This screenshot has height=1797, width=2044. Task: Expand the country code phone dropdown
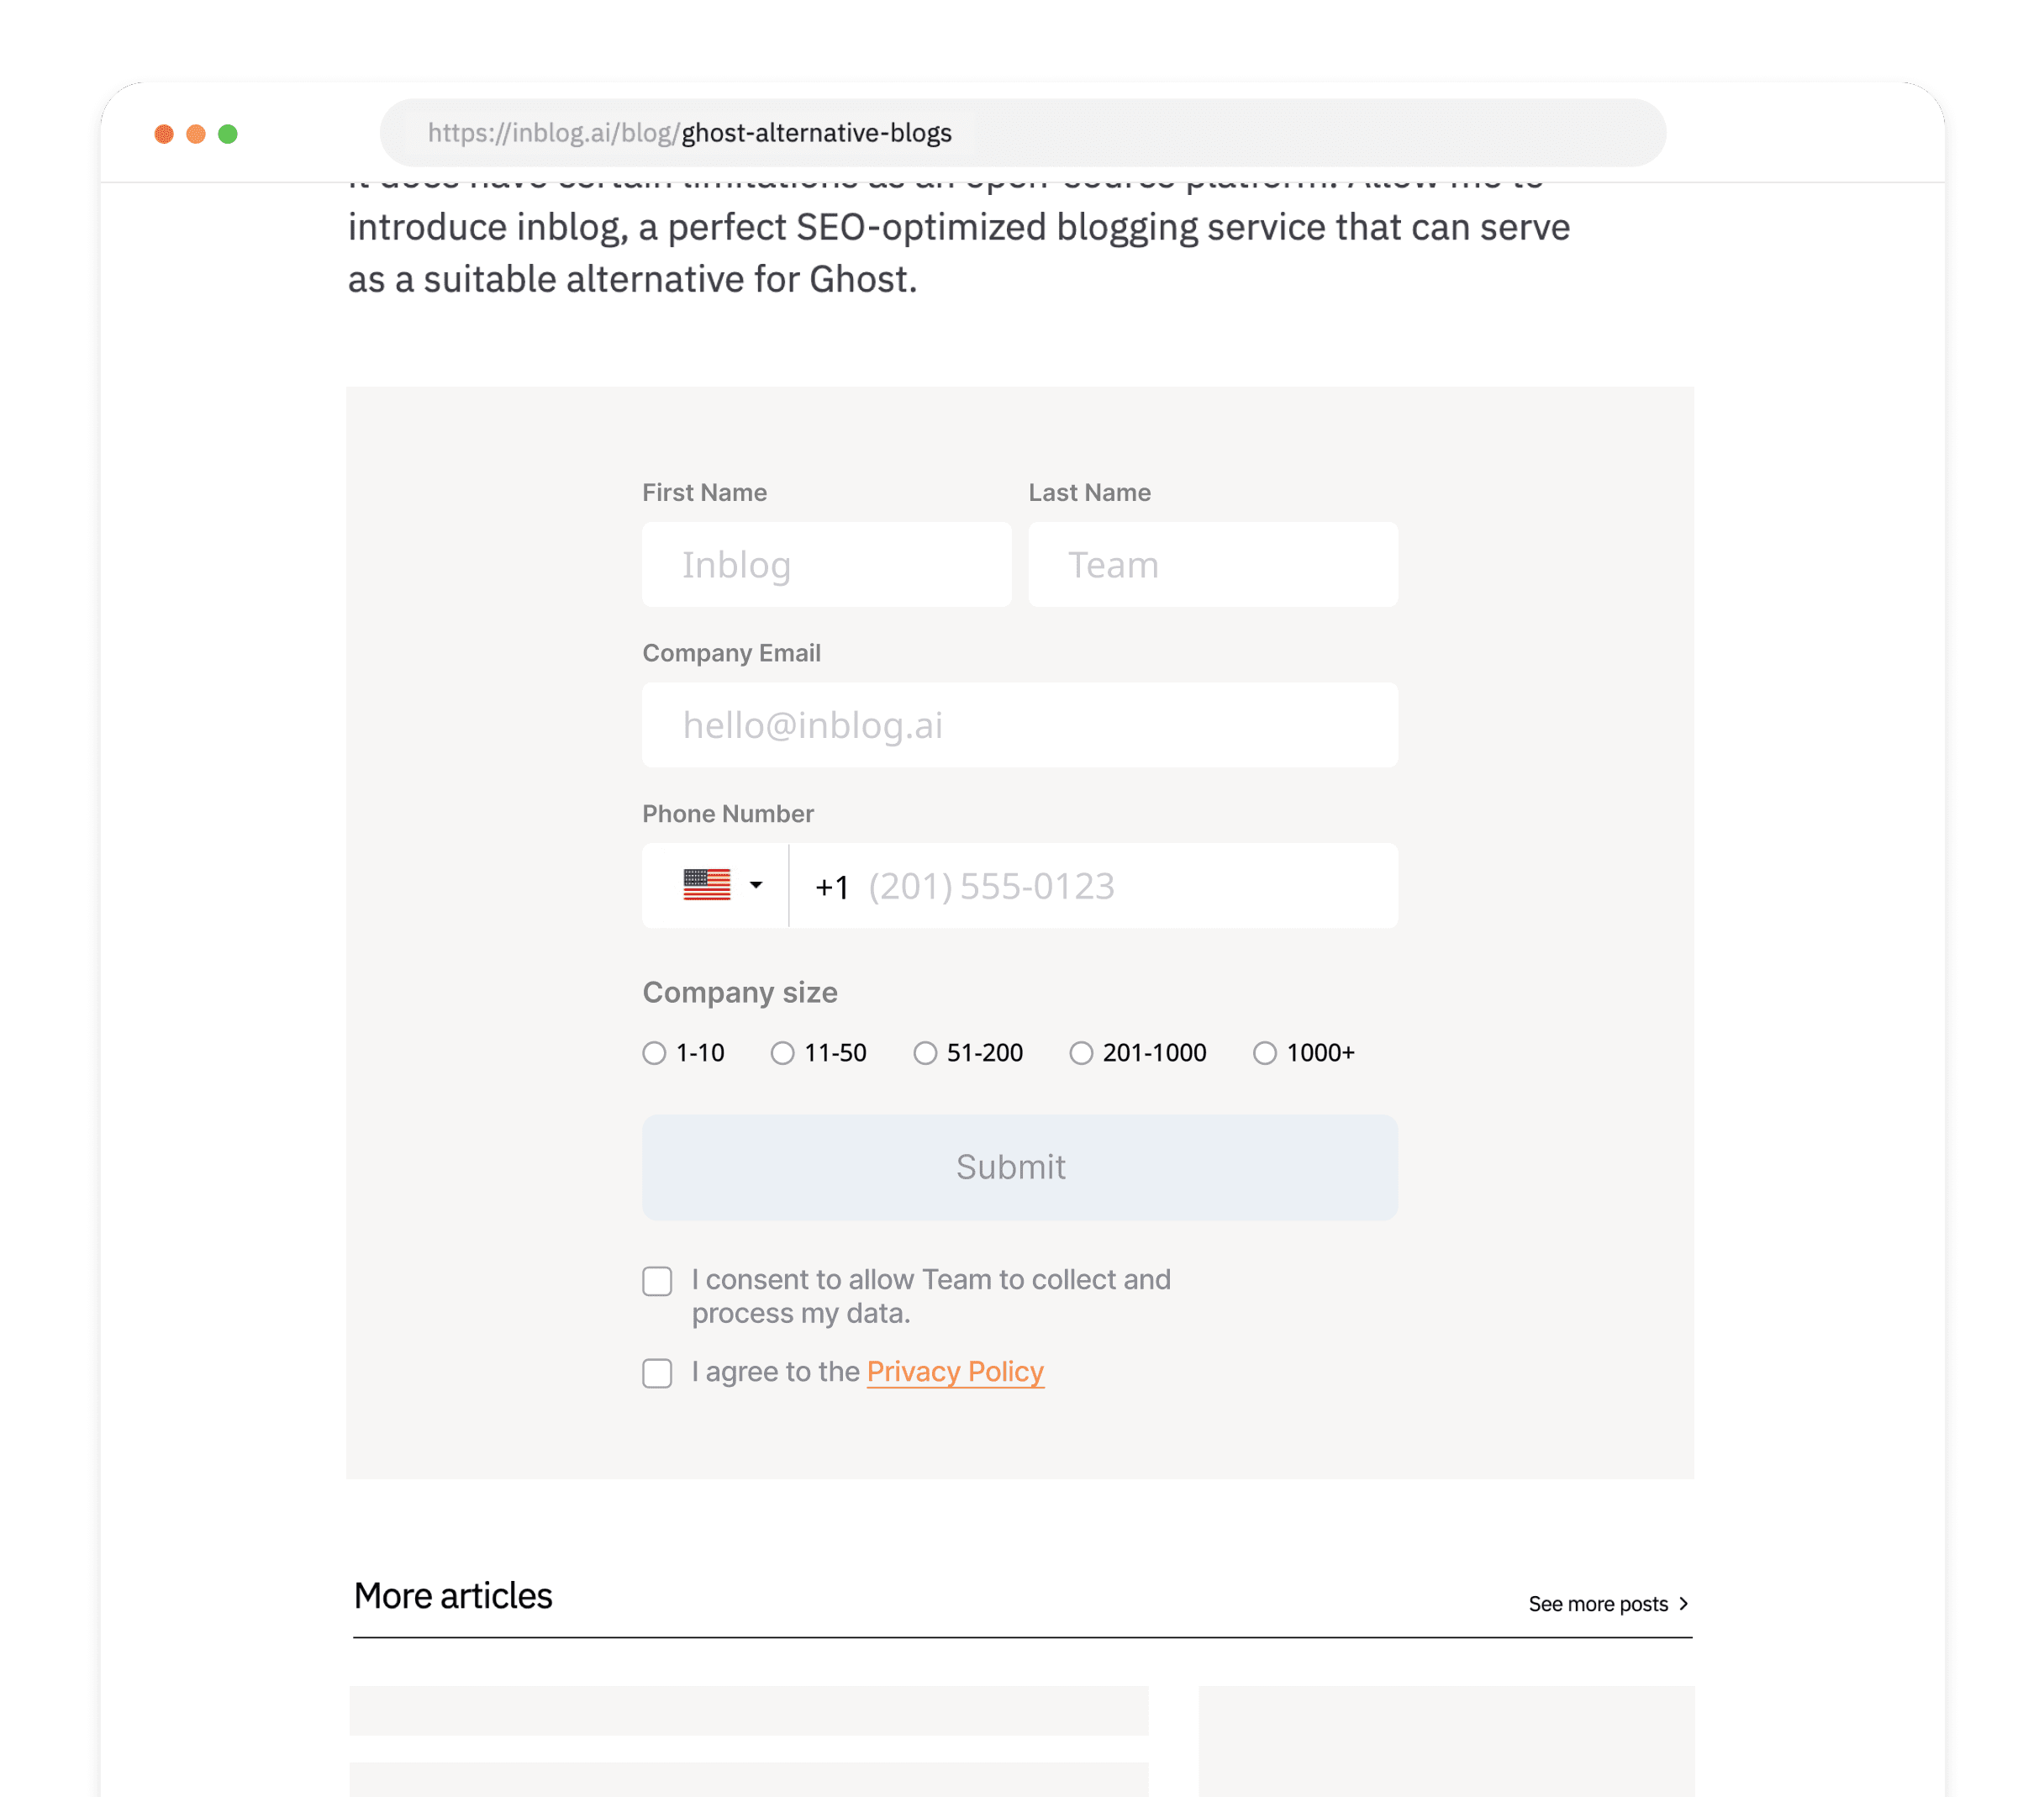point(719,884)
